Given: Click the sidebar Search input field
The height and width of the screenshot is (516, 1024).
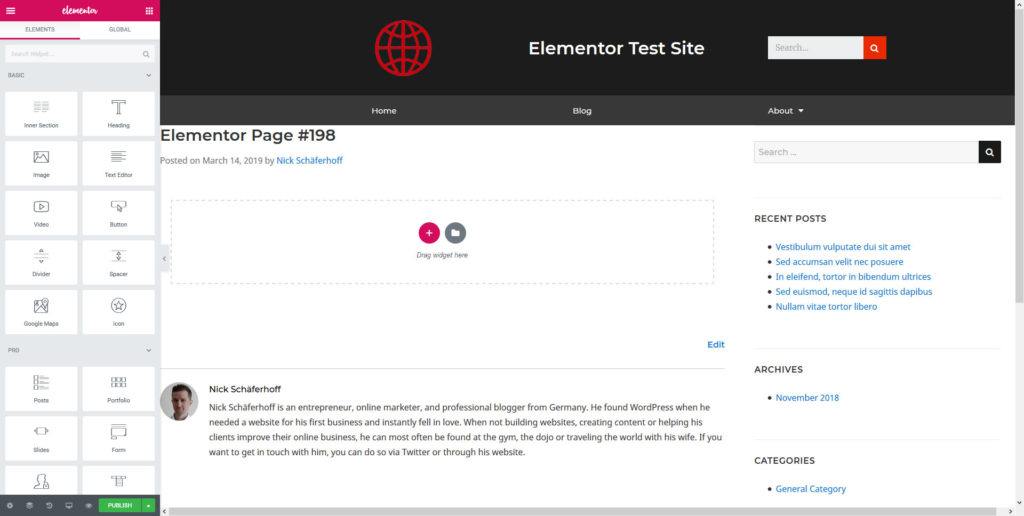Looking at the screenshot, I should coord(866,152).
